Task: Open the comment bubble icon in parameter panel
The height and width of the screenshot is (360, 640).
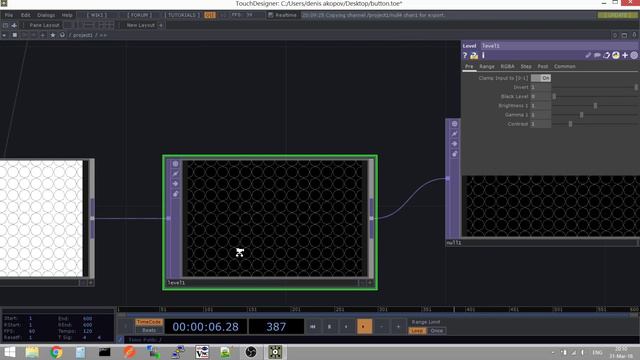Action: (x=597, y=56)
